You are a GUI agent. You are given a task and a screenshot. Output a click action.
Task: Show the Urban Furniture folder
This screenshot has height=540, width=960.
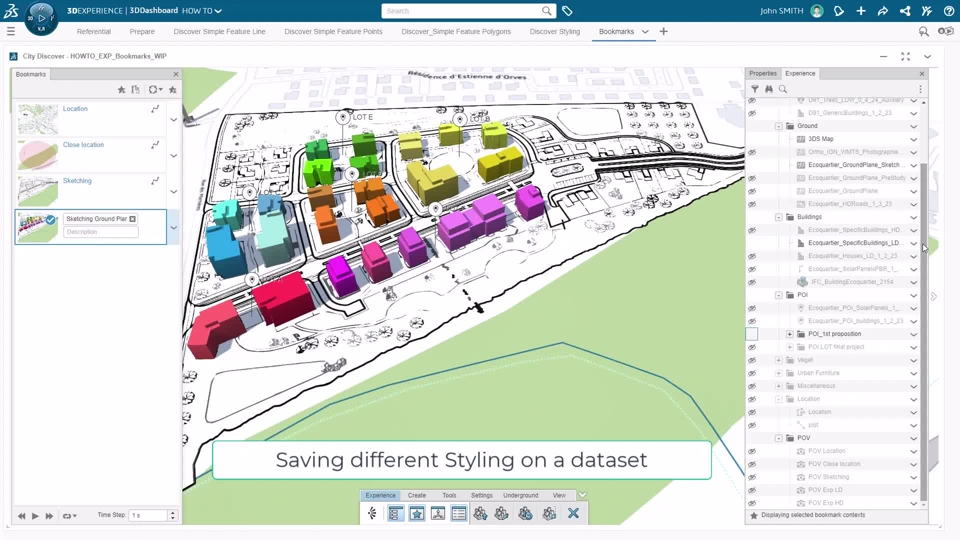pos(752,373)
